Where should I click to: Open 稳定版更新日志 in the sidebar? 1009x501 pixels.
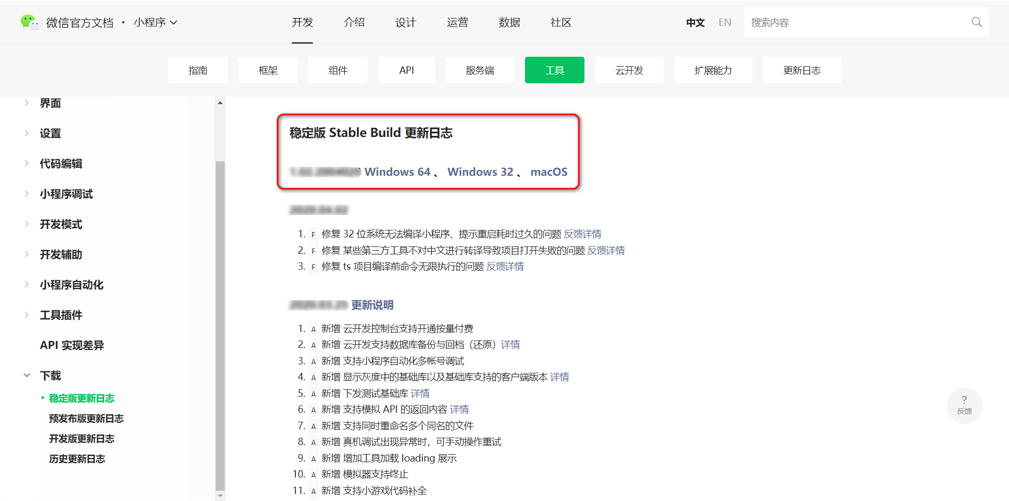(82, 398)
